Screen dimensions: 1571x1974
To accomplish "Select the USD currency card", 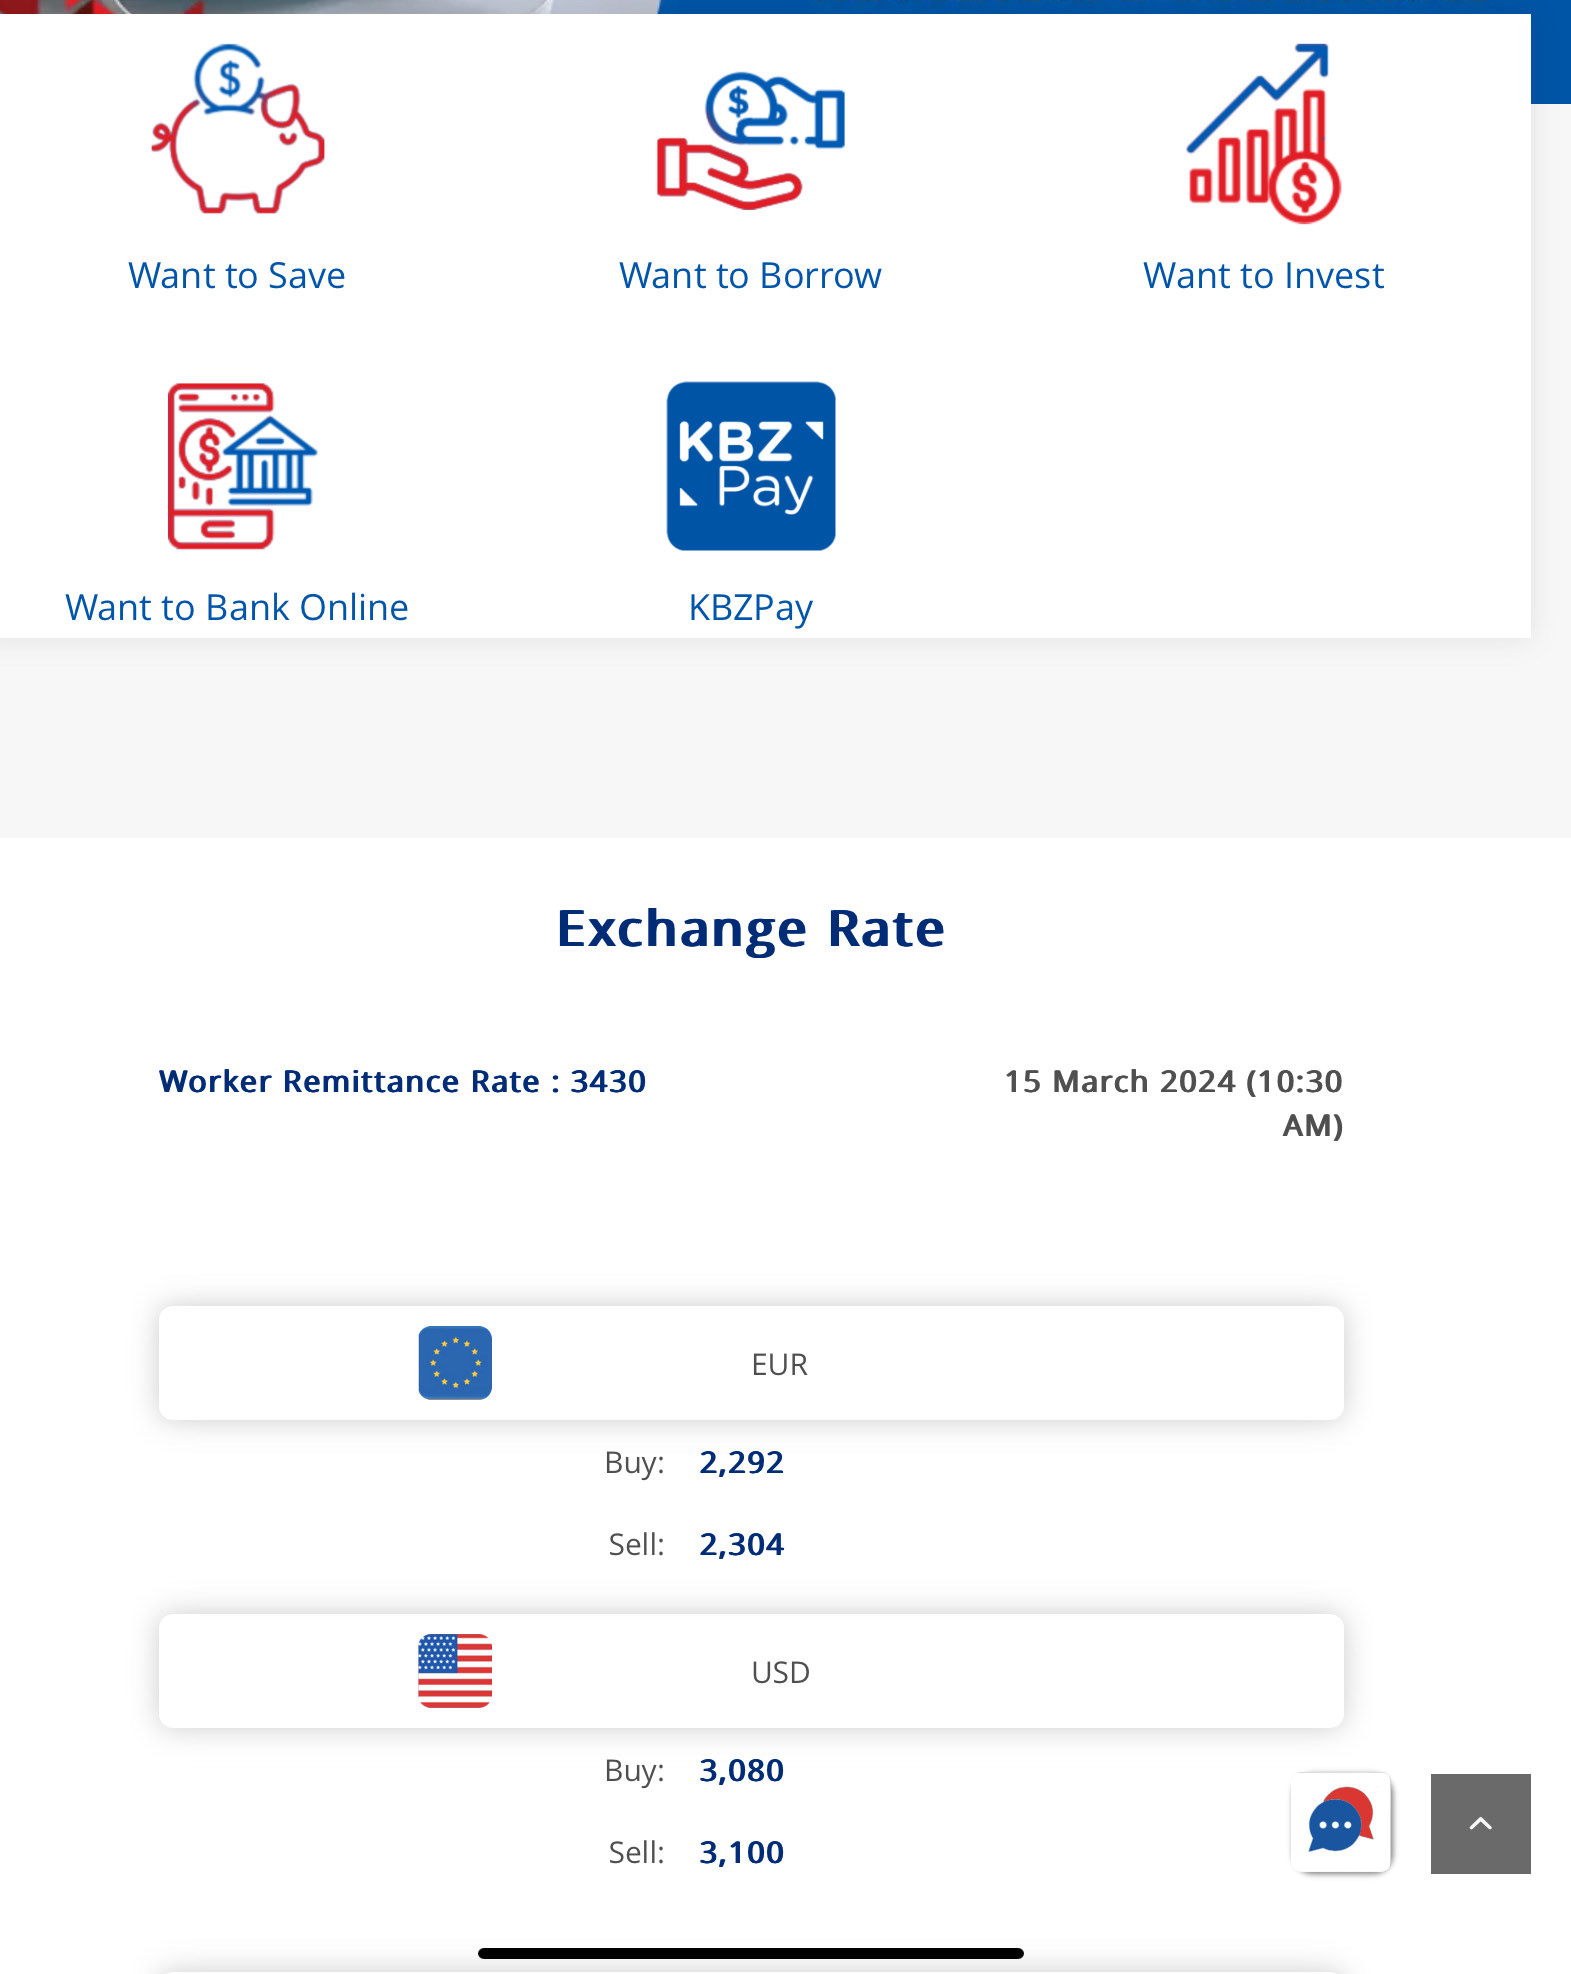I will [780, 1672].
